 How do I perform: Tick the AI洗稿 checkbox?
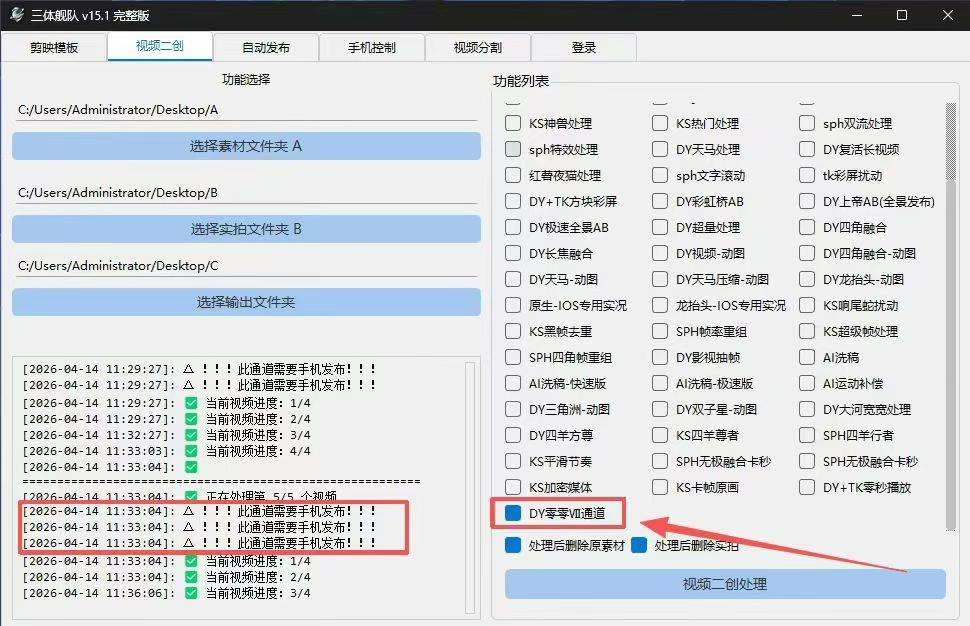tap(807, 357)
